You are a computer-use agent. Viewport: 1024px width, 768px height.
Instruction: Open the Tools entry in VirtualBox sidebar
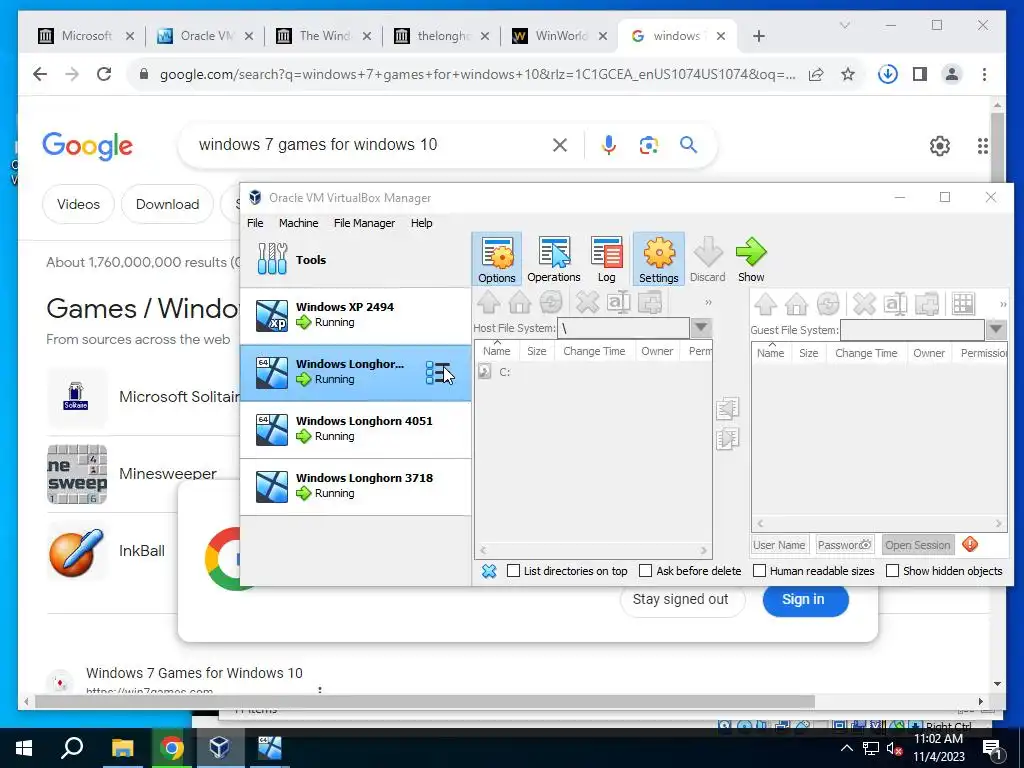click(355, 259)
